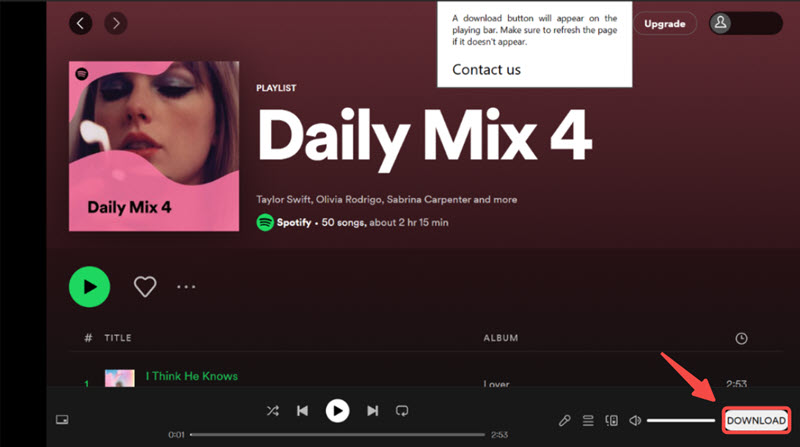Image resolution: width=800 pixels, height=447 pixels.
Task: Click total time 2:53 in playing bar
Action: coord(499,435)
